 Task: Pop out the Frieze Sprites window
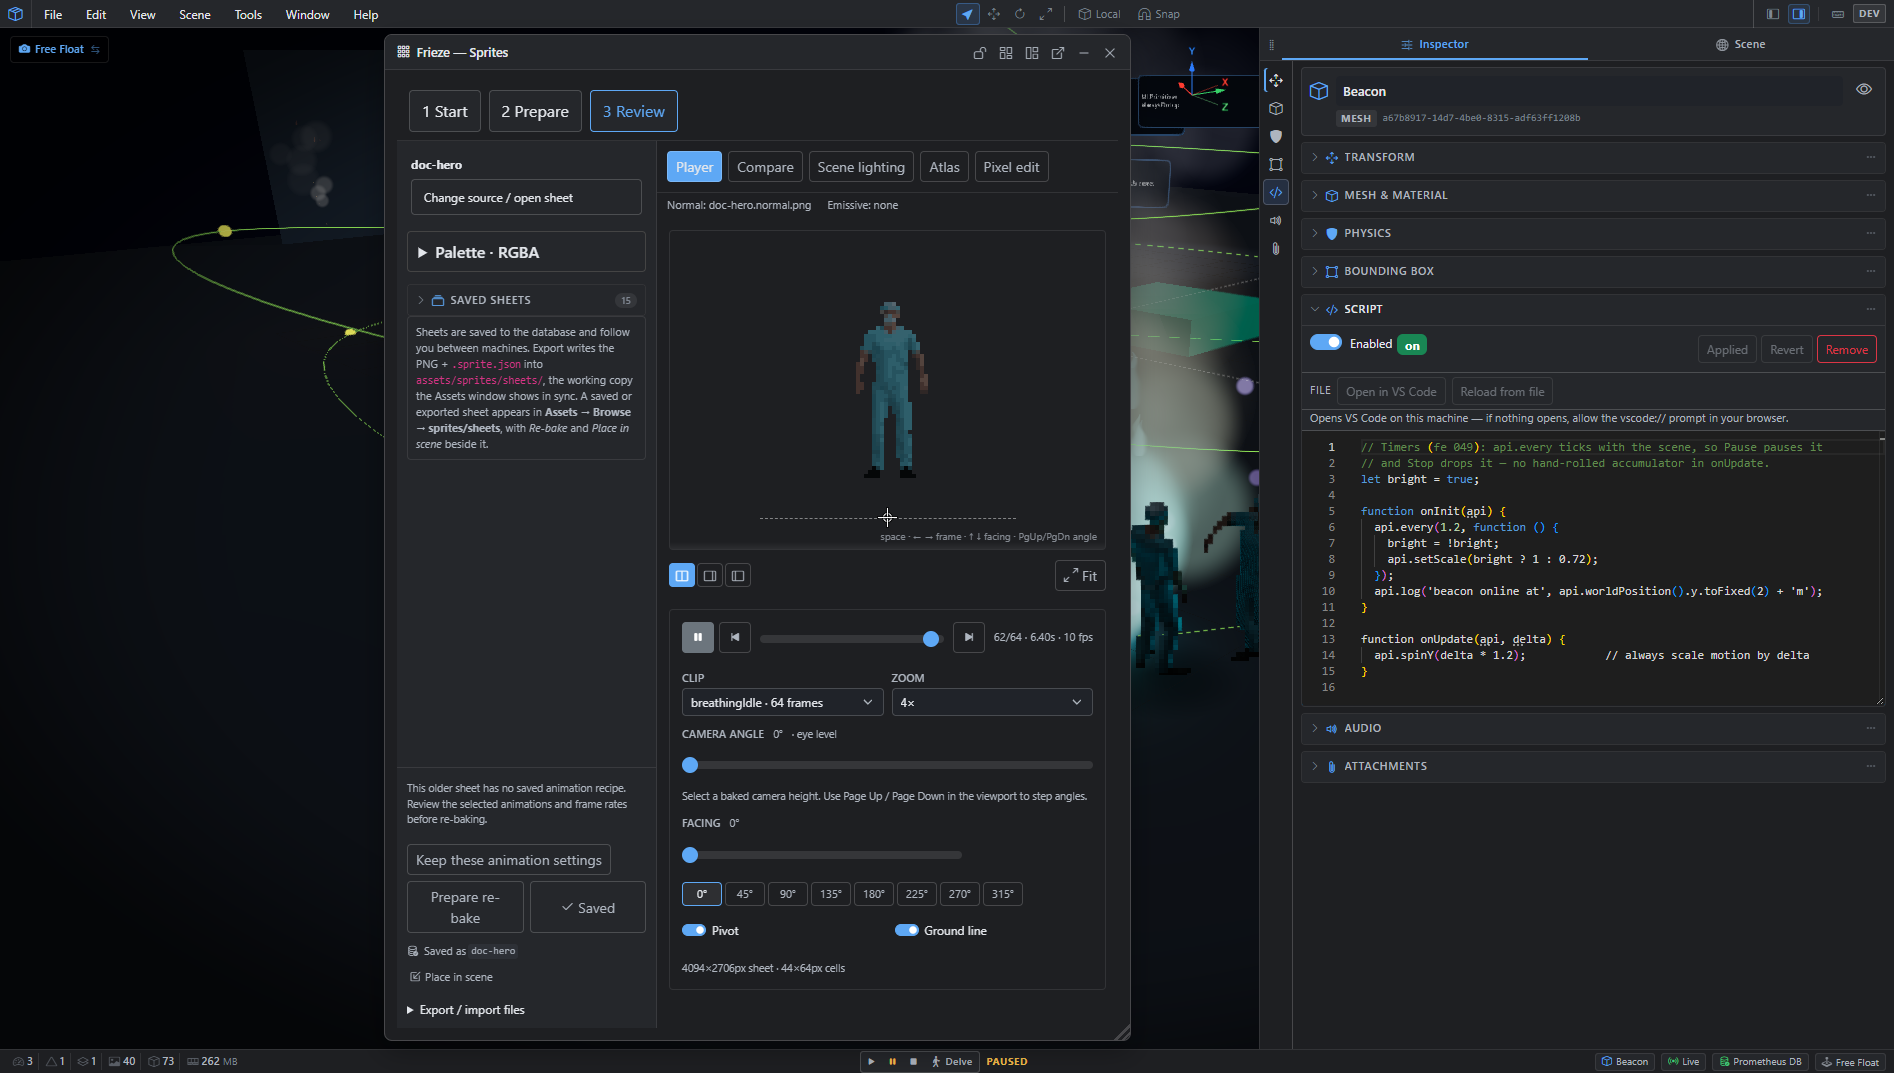tap(1058, 53)
